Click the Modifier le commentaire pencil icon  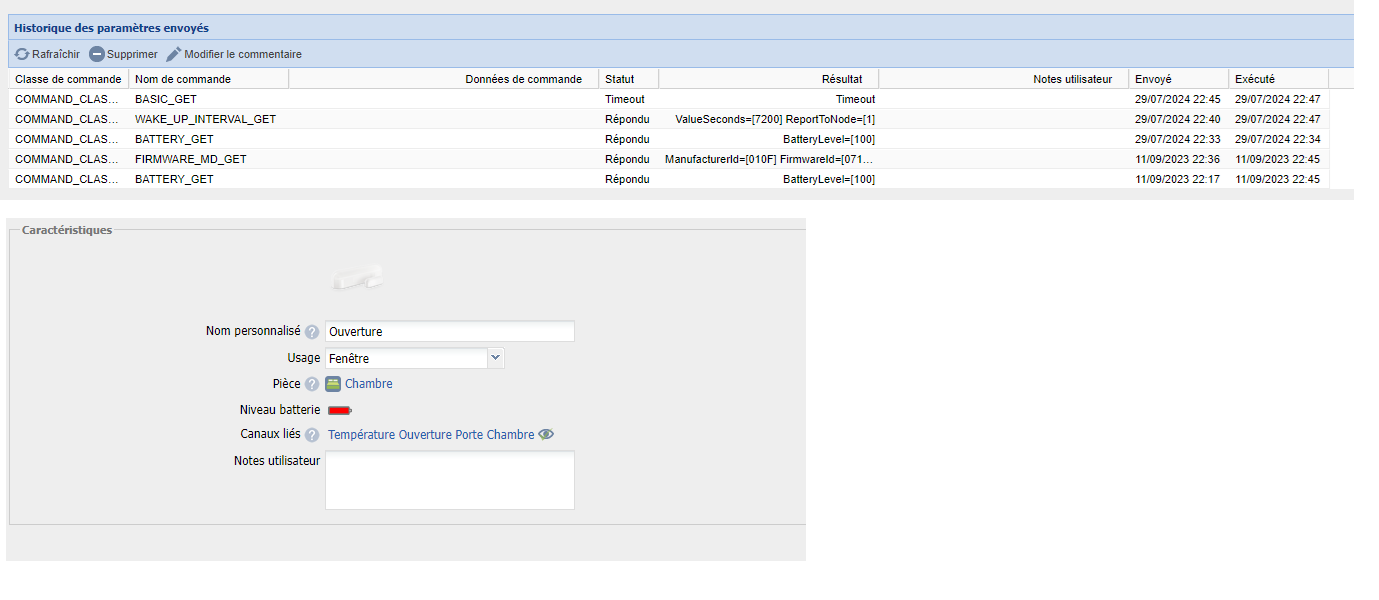[x=174, y=54]
